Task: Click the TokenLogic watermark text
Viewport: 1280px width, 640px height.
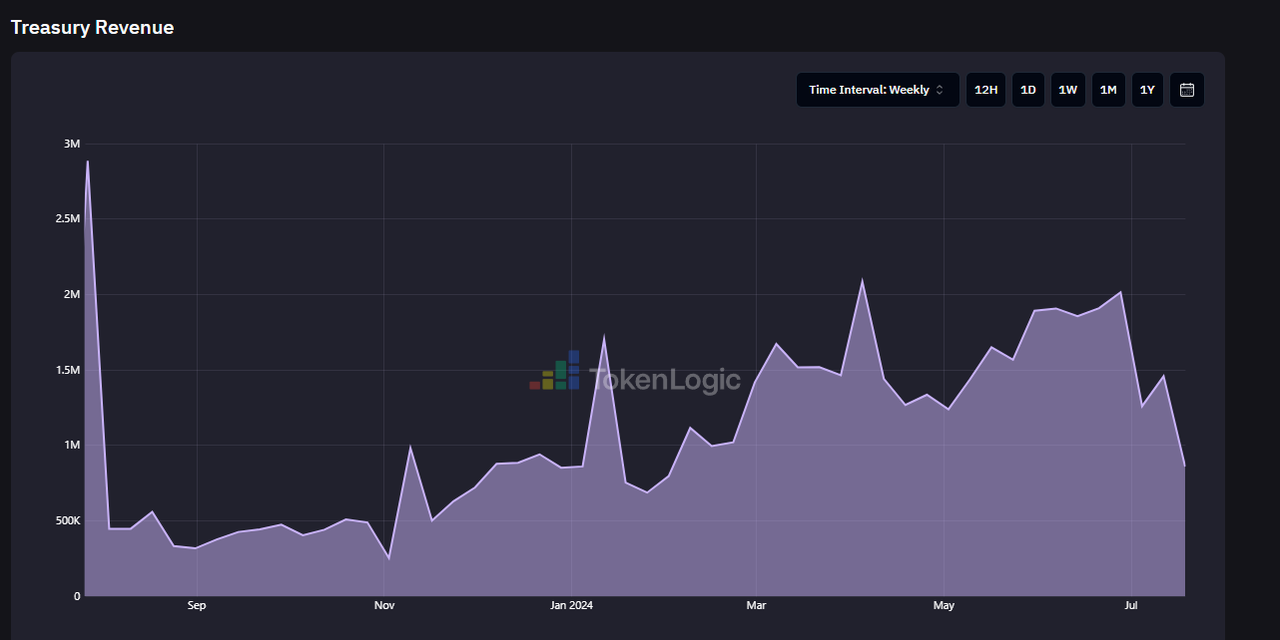Action: click(664, 380)
